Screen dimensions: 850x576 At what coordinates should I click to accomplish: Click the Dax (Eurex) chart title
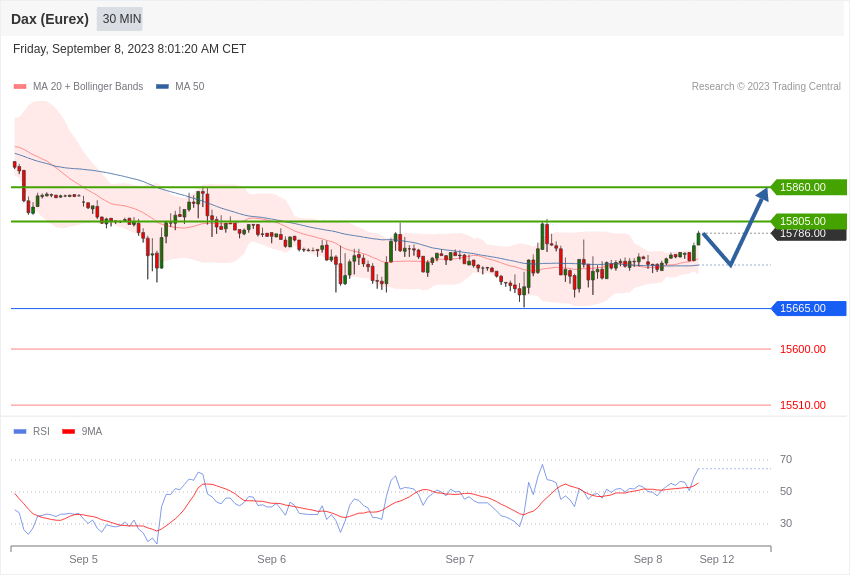click(x=50, y=19)
